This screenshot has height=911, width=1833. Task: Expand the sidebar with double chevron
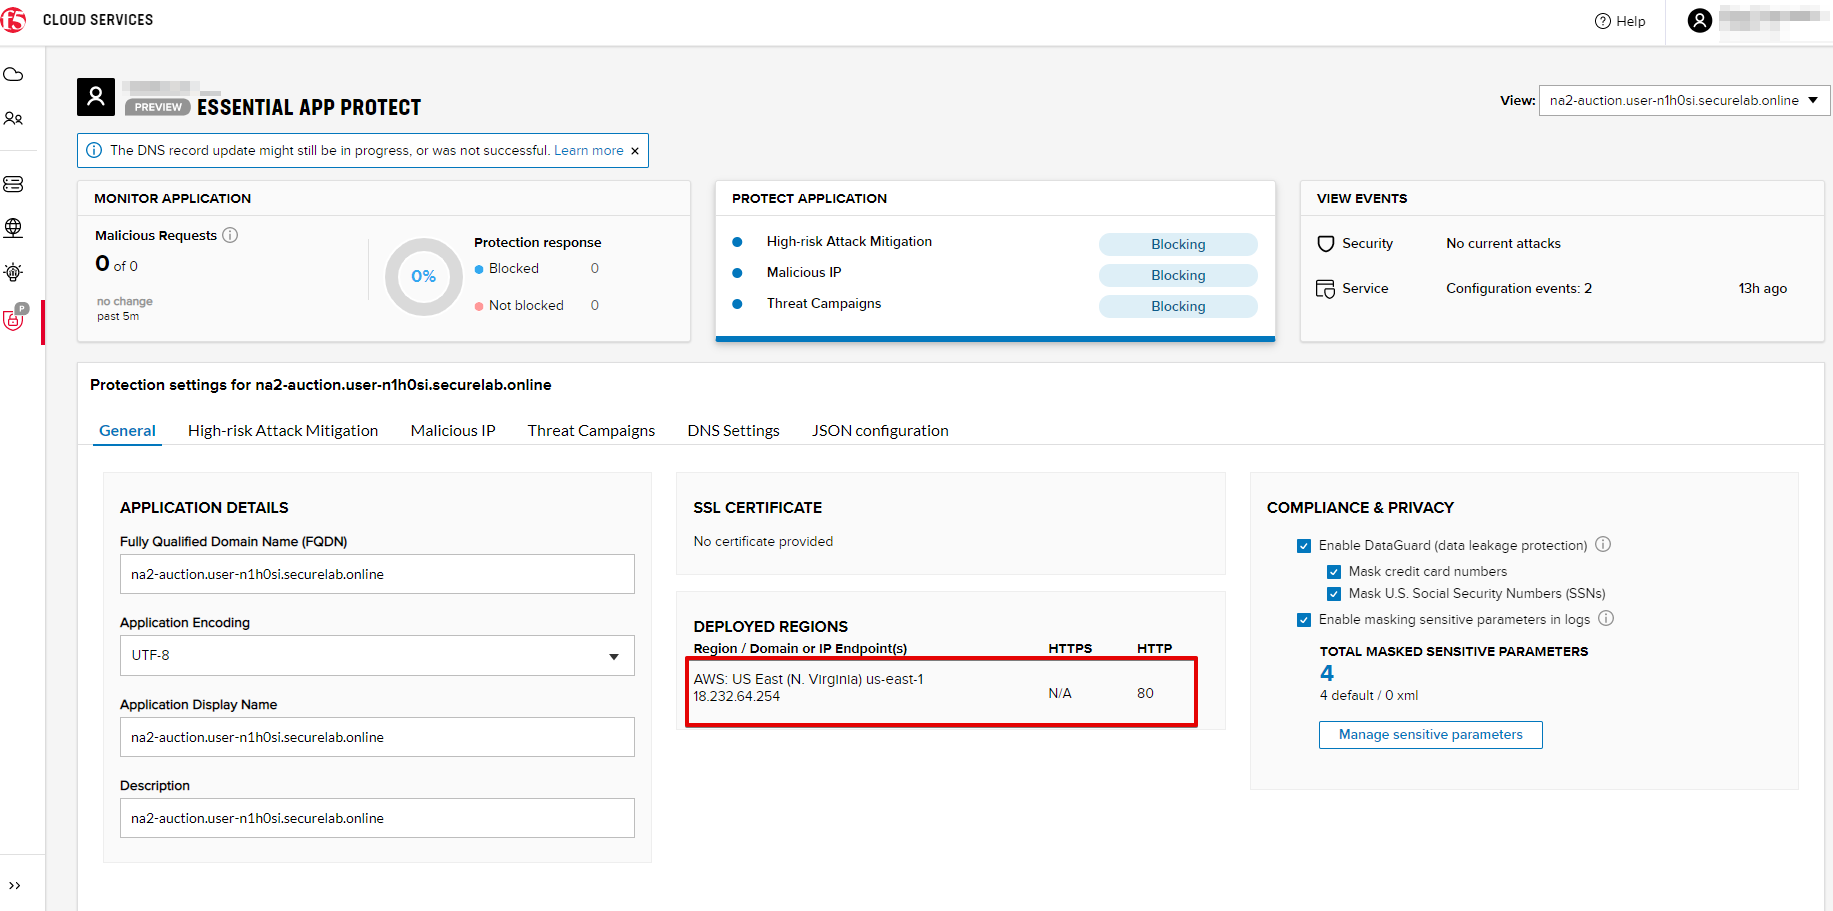pos(14,886)
